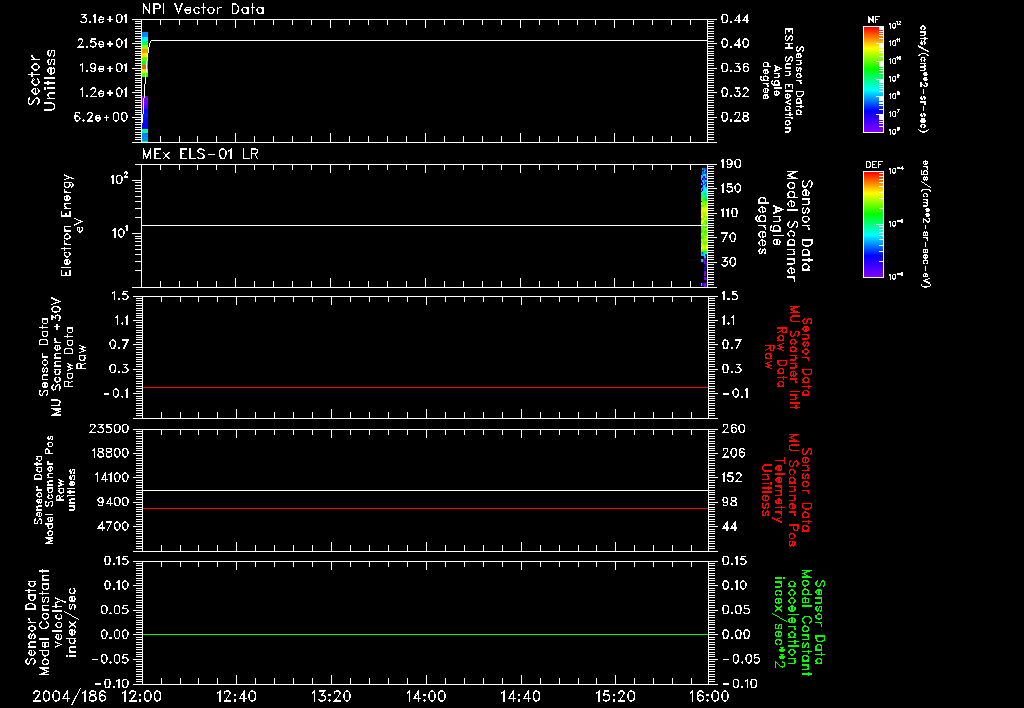Screen dimensions: 1024x708
Task: Click the 15:20 time axis label
Action: pyautogui.click(x=615, y=696)
